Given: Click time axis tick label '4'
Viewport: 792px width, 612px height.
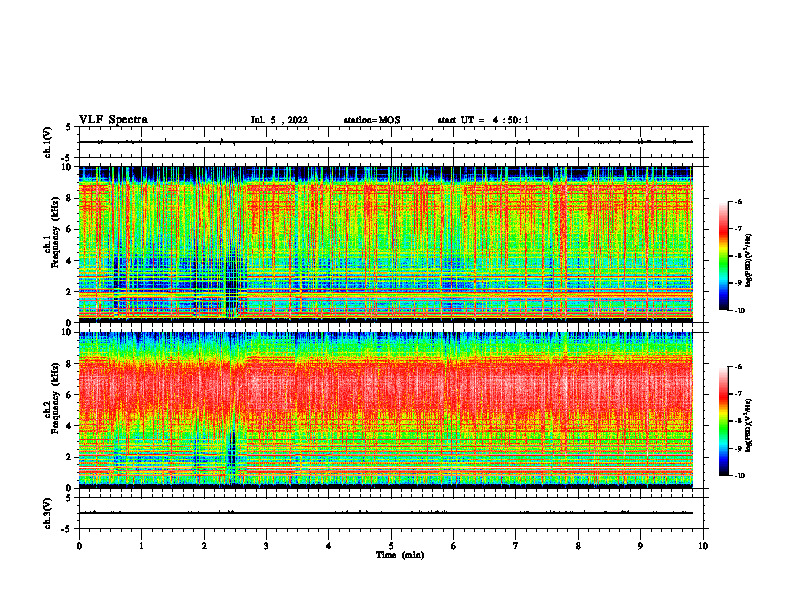Looking at the screenshot, I should coord(329,546).
